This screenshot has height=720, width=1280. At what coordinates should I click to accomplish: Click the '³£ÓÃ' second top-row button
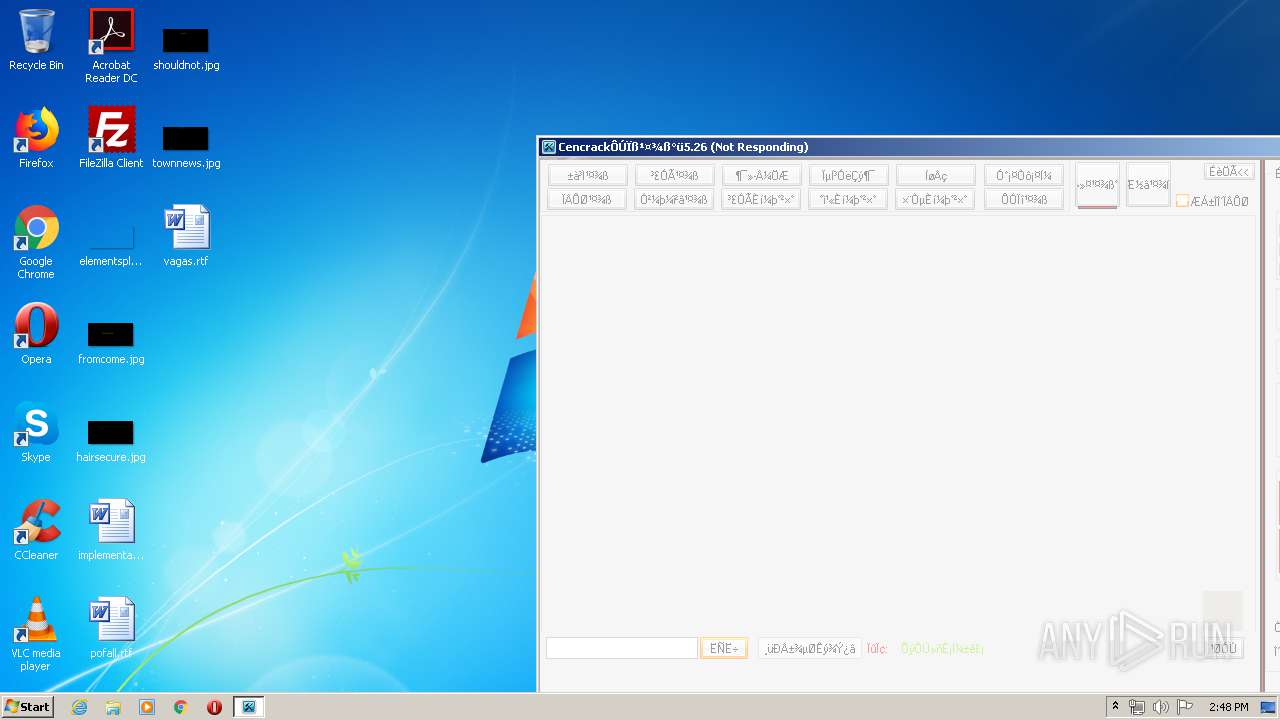click(674, 175)
